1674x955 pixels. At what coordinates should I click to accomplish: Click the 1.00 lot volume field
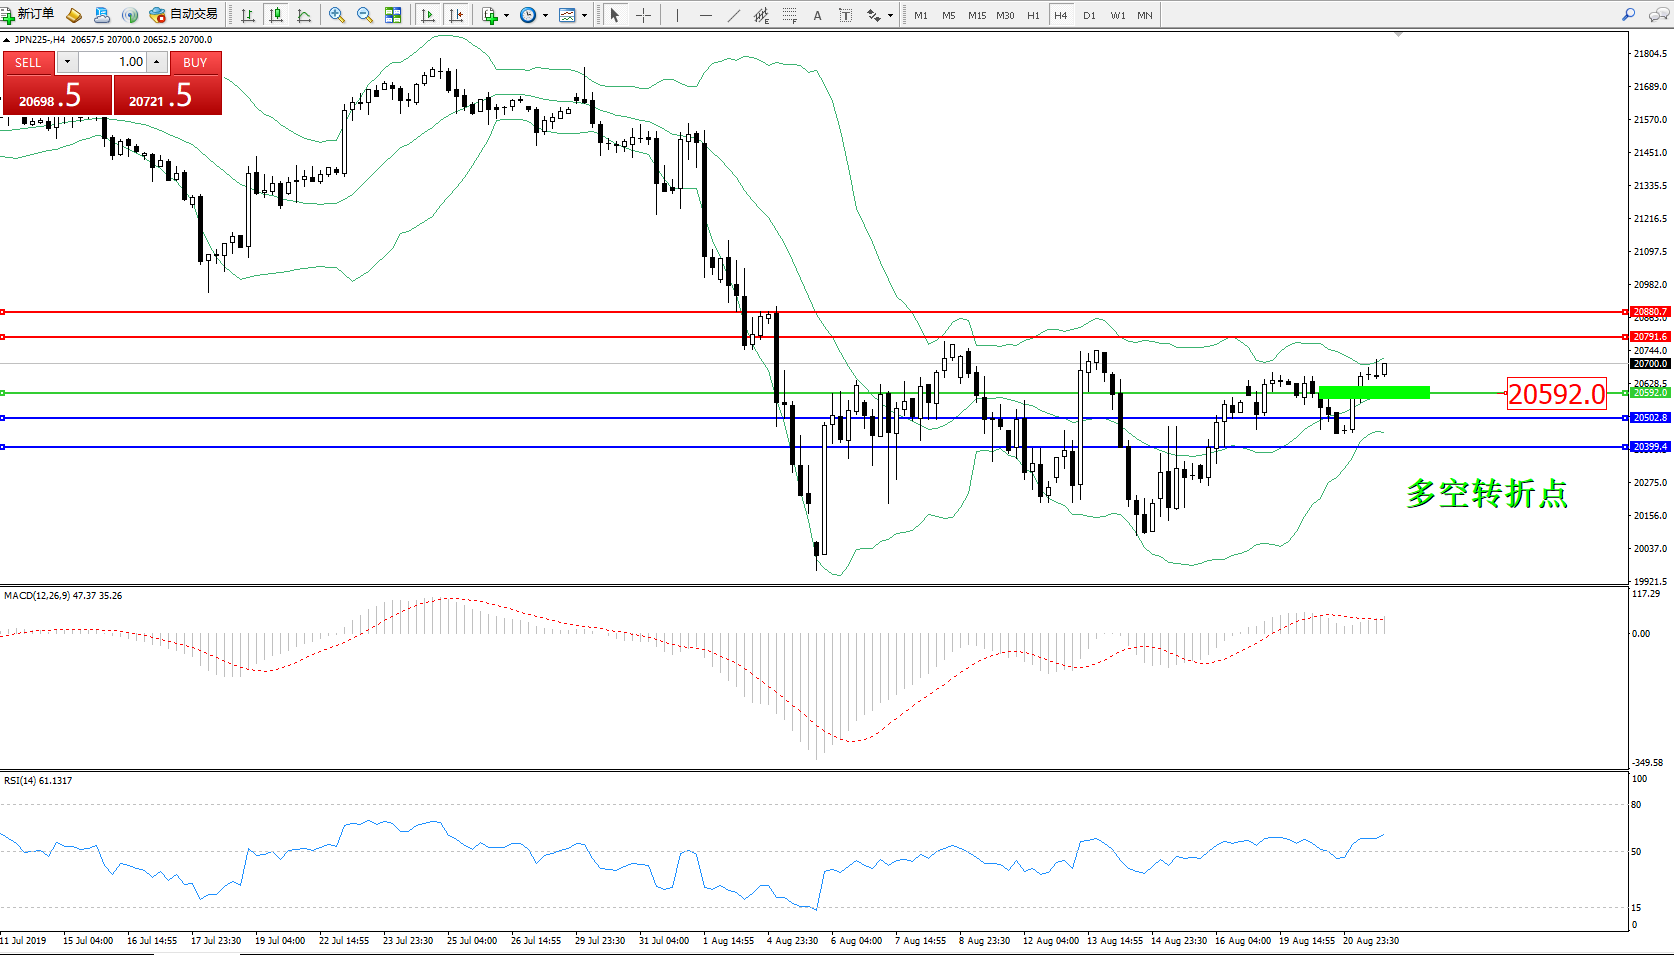pos(113,62)
